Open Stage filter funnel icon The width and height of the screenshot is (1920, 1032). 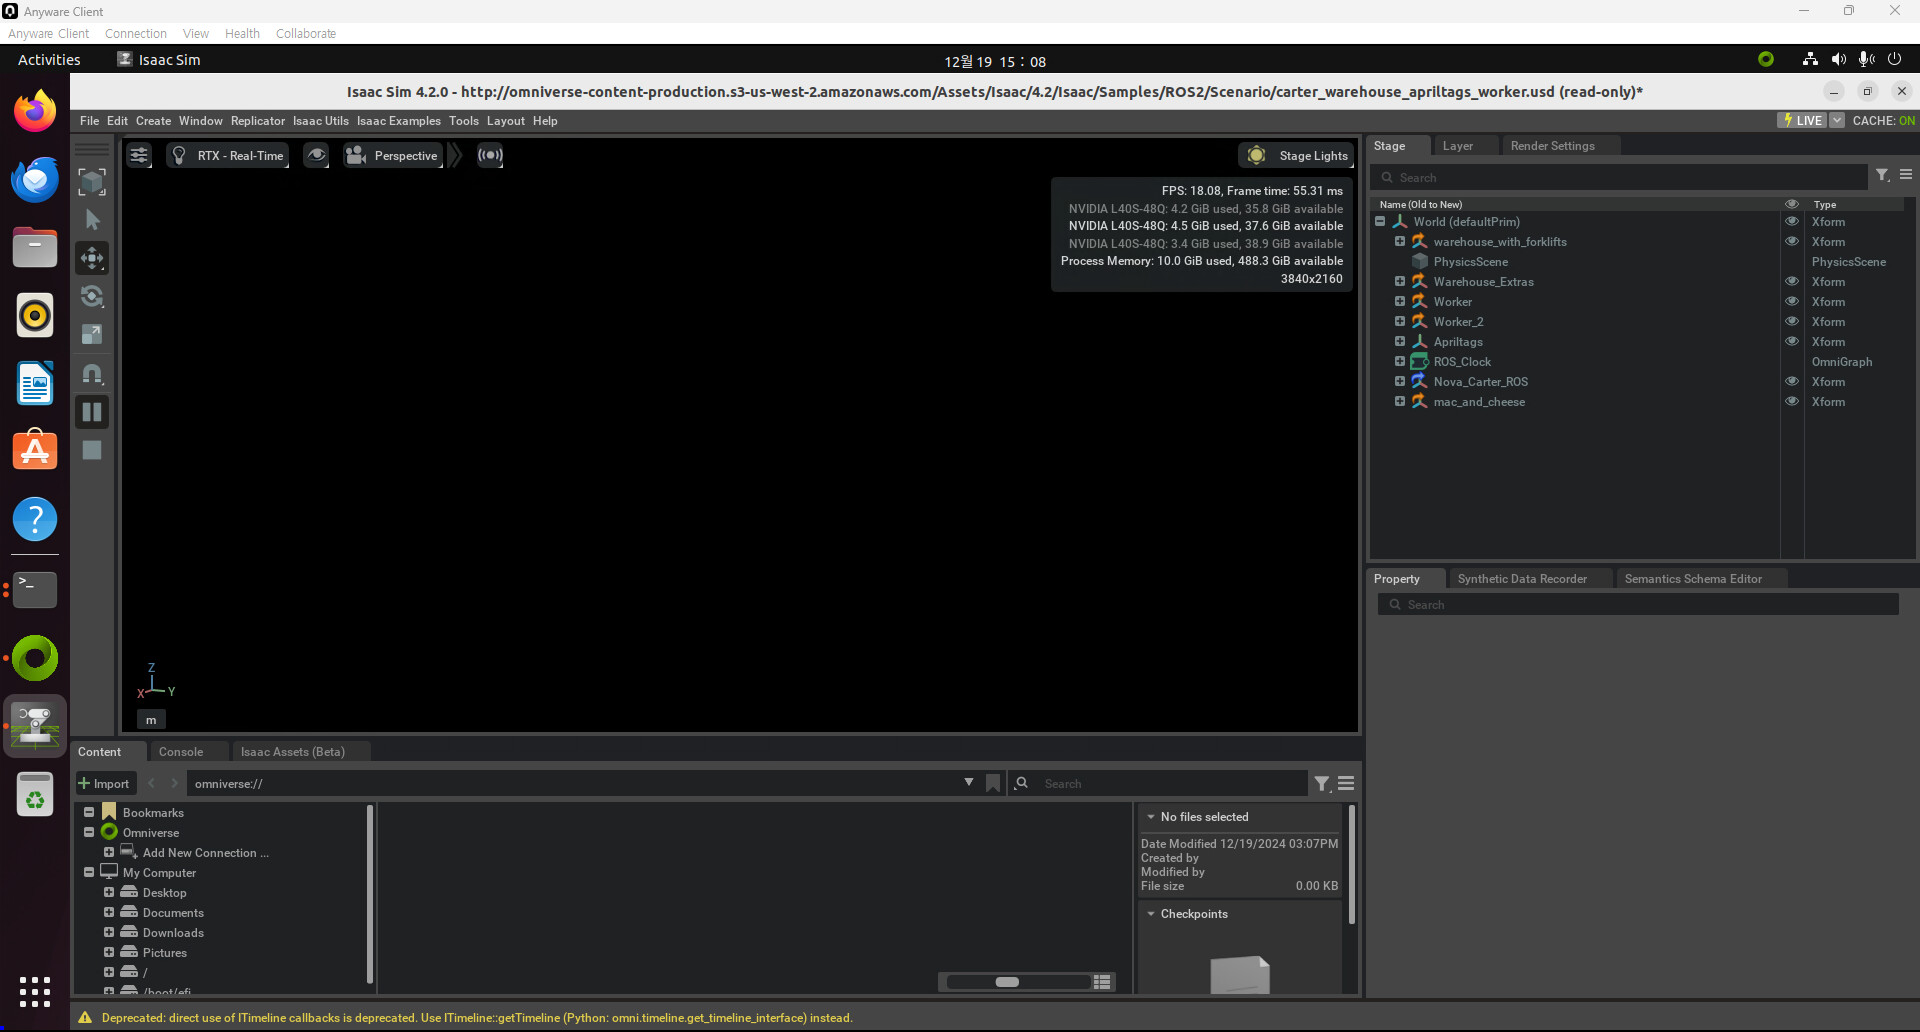(1882, 176)
